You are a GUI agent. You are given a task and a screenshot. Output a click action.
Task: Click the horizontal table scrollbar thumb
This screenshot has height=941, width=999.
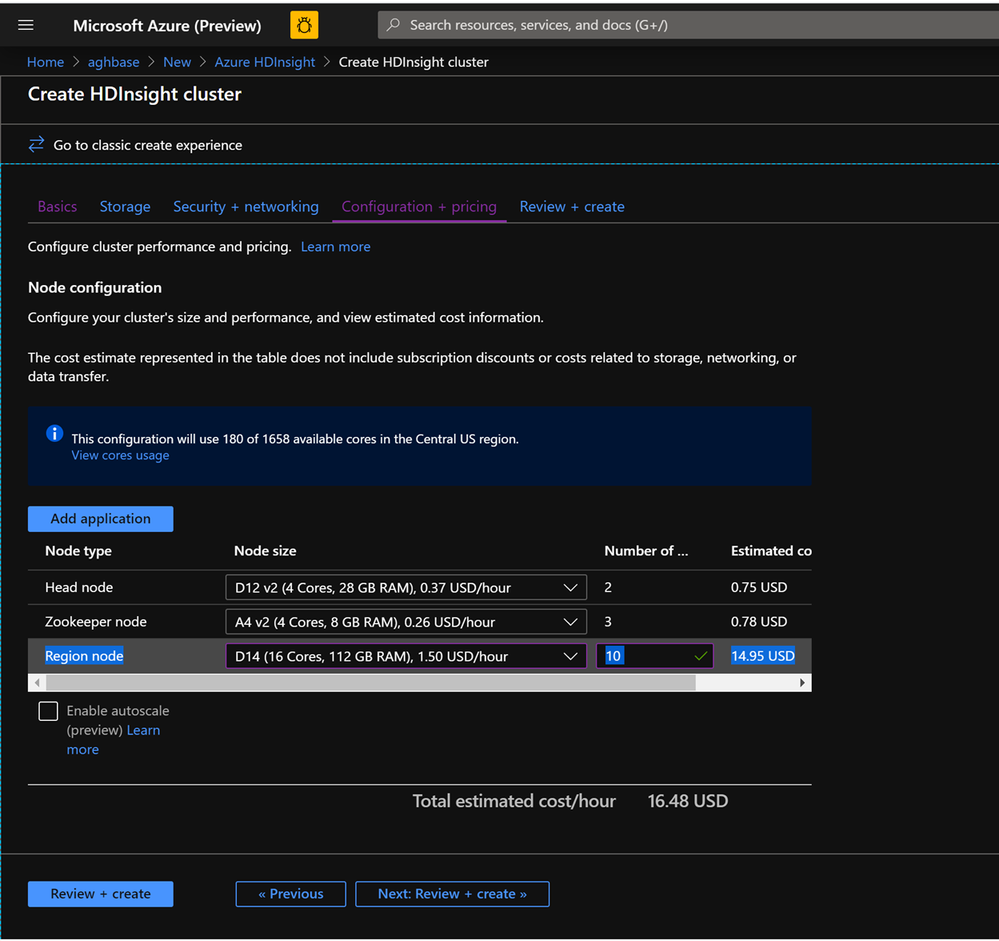[x=371, y=682]
